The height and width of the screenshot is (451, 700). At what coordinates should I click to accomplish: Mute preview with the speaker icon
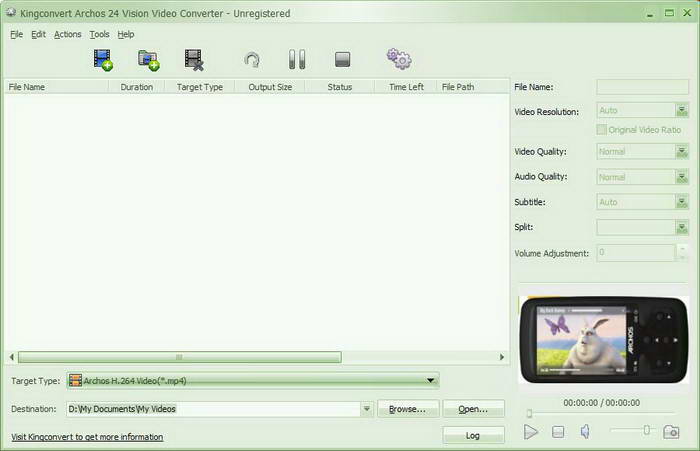(x=585, y=432)
